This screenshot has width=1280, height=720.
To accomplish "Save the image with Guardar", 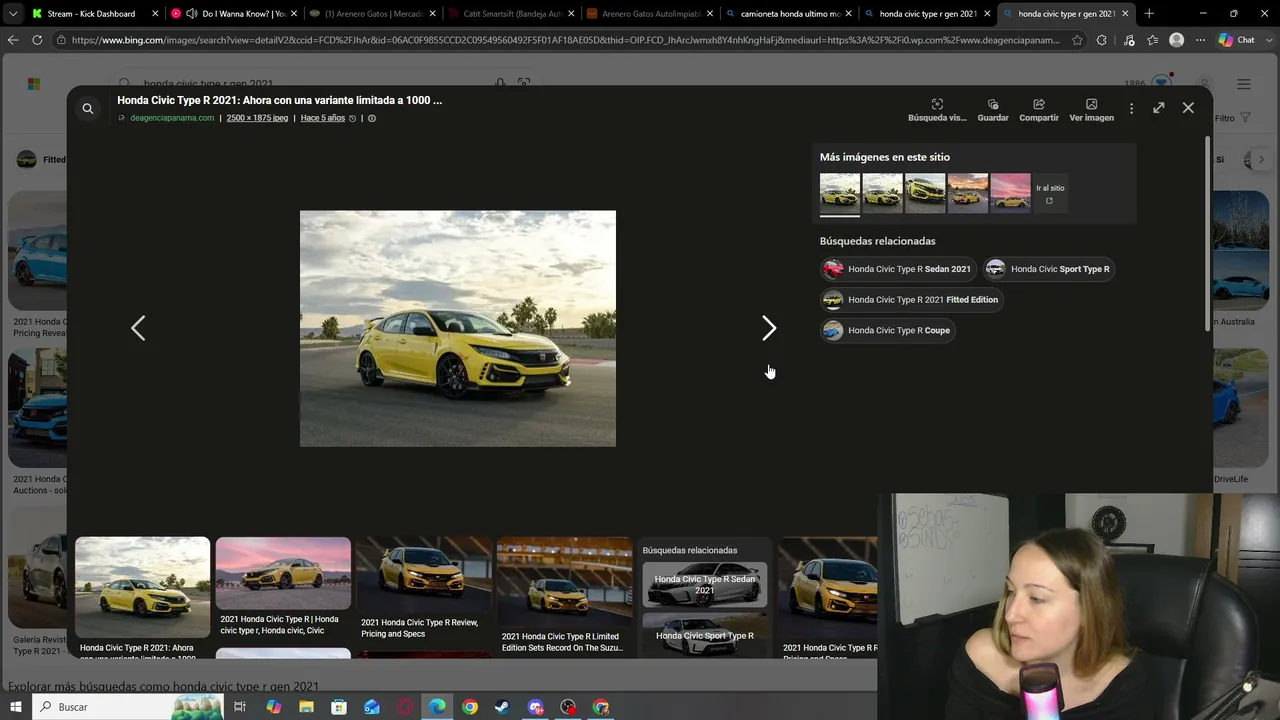I will click(993, 110).
